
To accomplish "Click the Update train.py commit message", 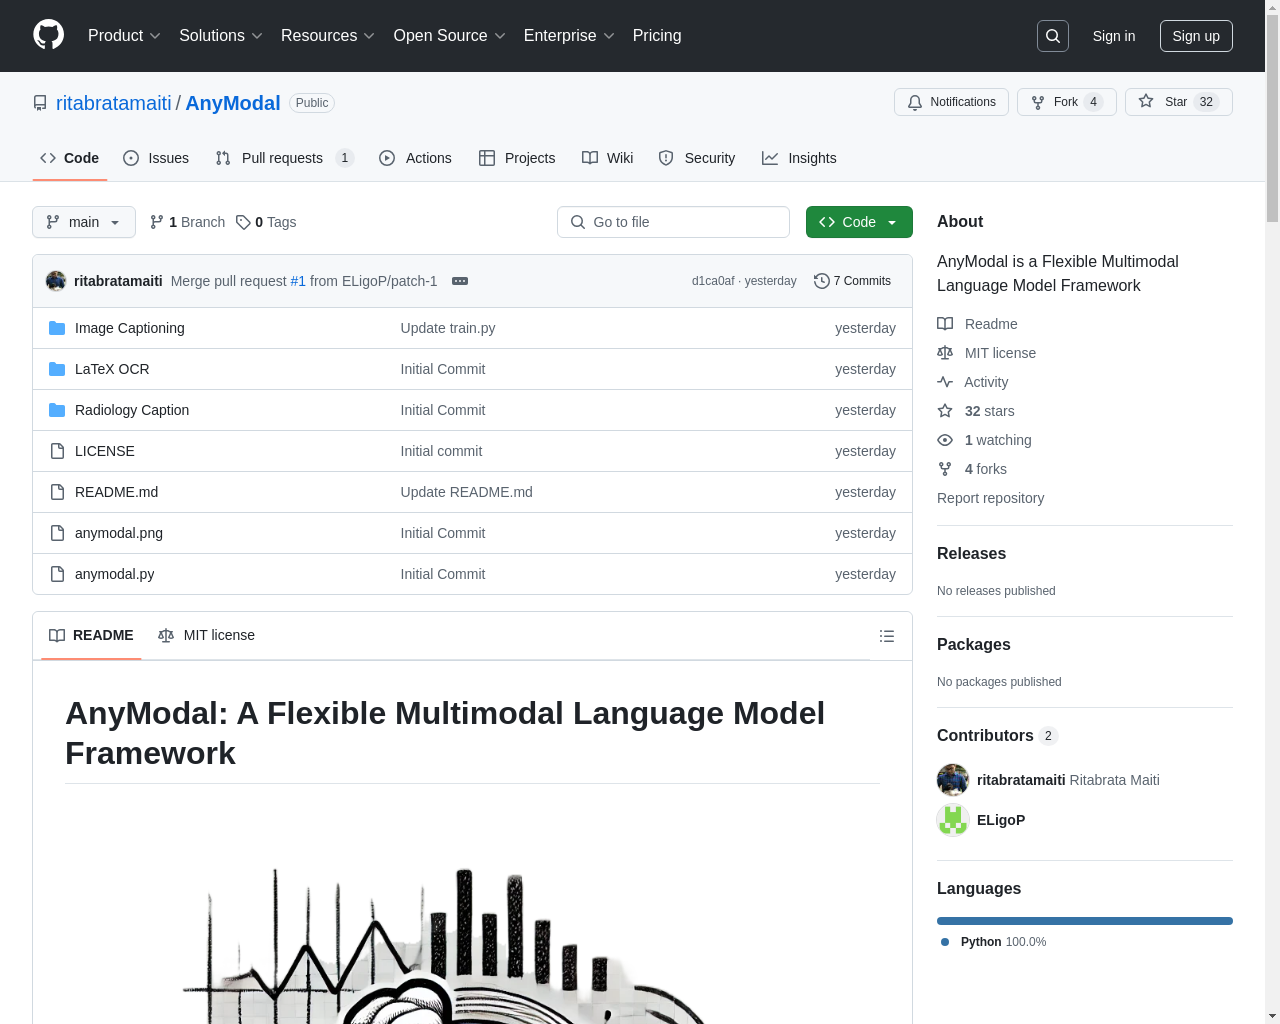I will (x=448, y=328).
